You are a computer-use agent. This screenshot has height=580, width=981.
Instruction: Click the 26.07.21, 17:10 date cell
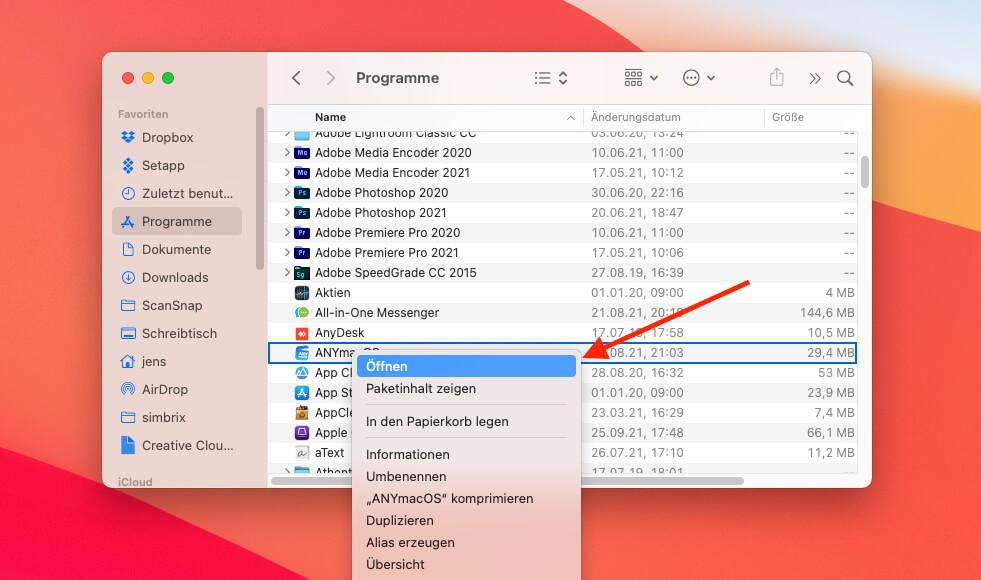click(x=637, y=453)
